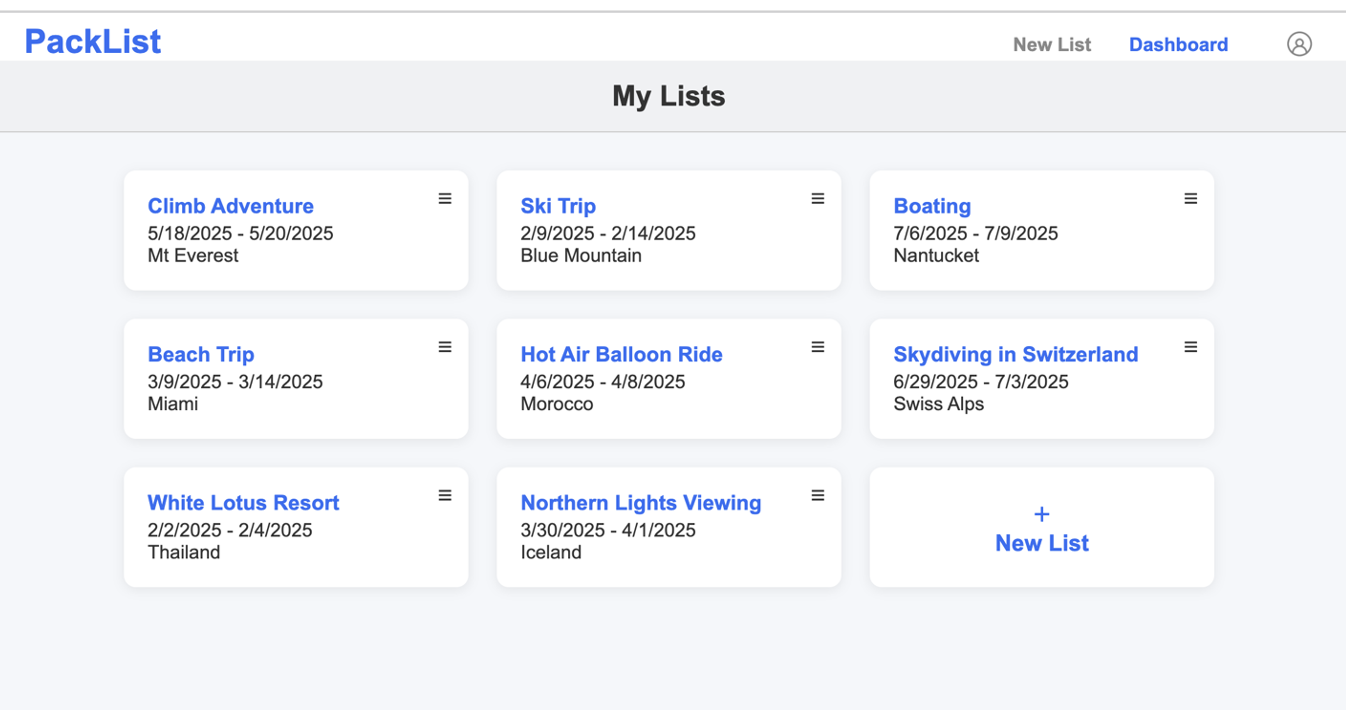
Task: Open the Northern Lights Viewing list
Action: pos(641,502)
